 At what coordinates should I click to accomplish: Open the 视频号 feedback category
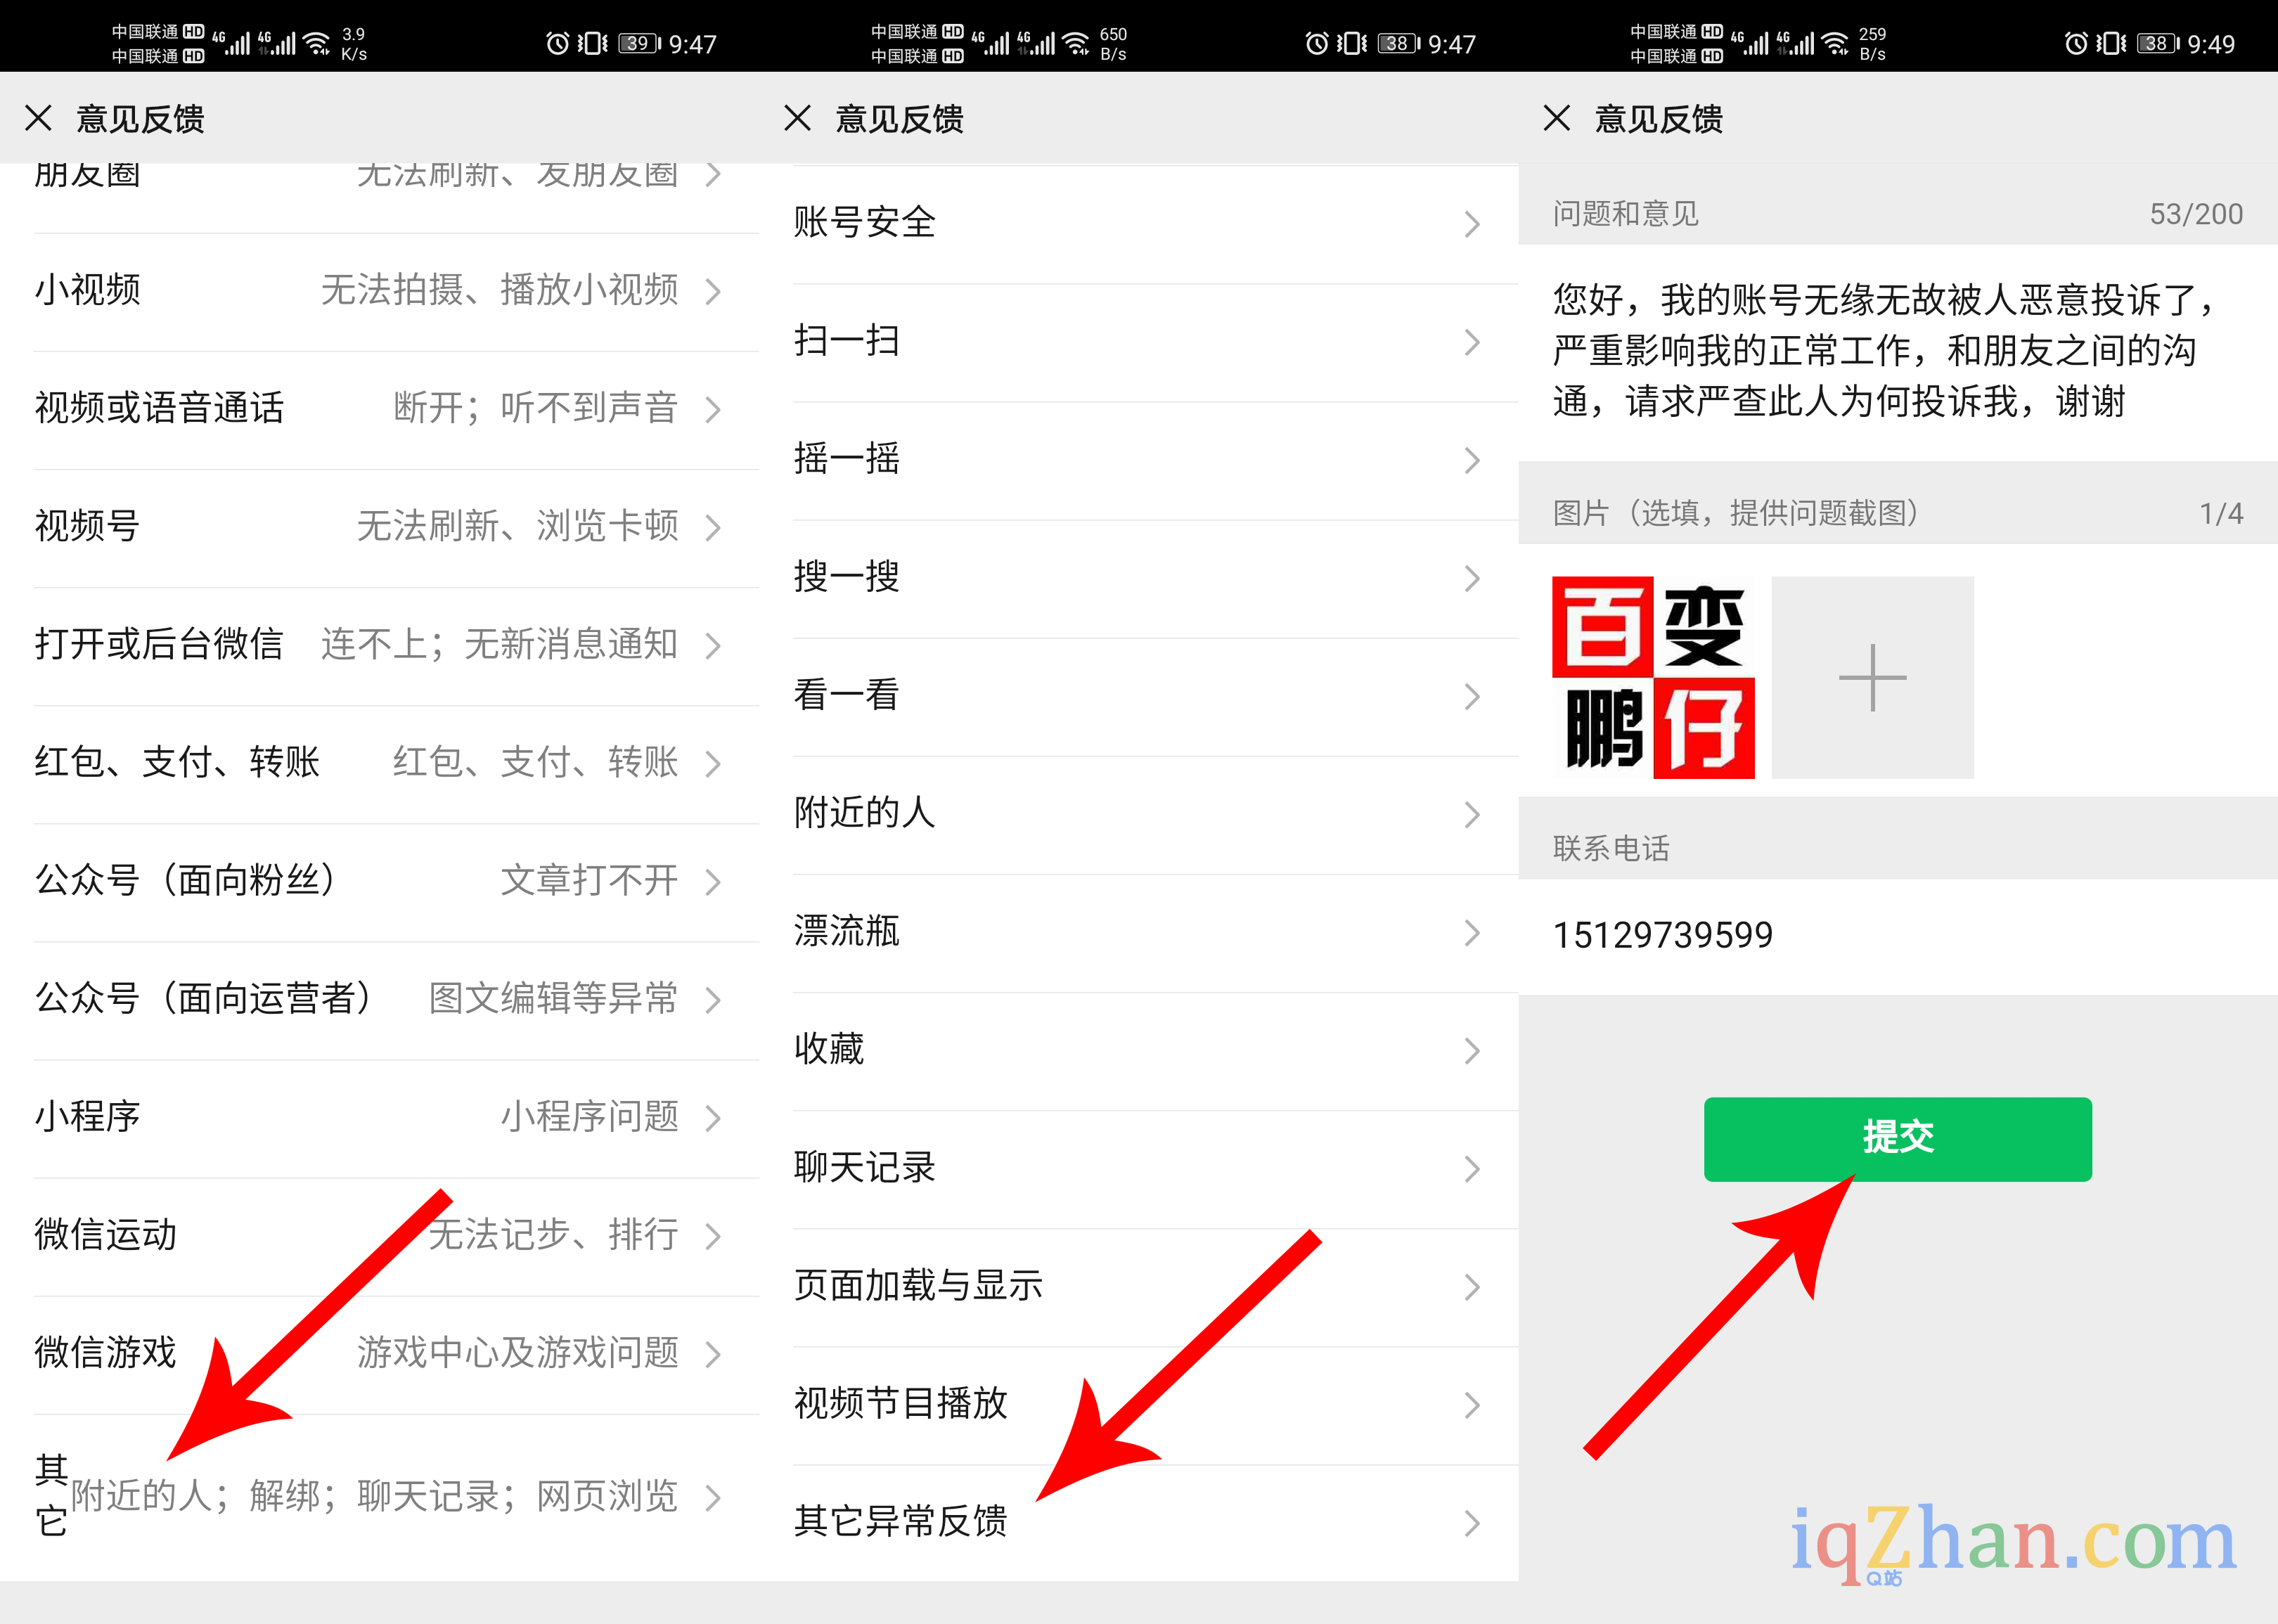coord(379,527)
